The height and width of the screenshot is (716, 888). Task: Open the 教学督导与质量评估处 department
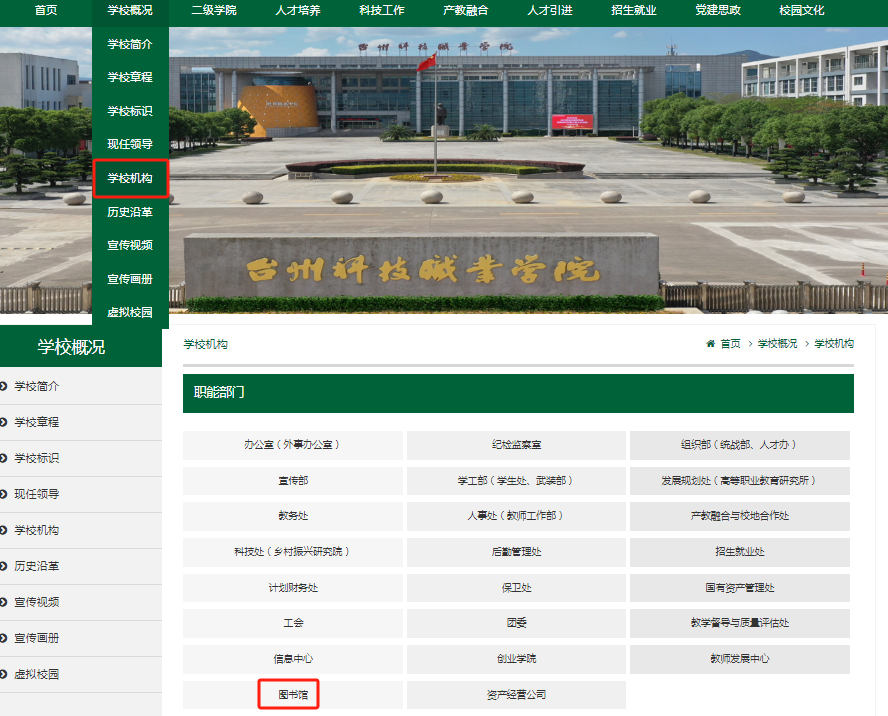[740, 623]
